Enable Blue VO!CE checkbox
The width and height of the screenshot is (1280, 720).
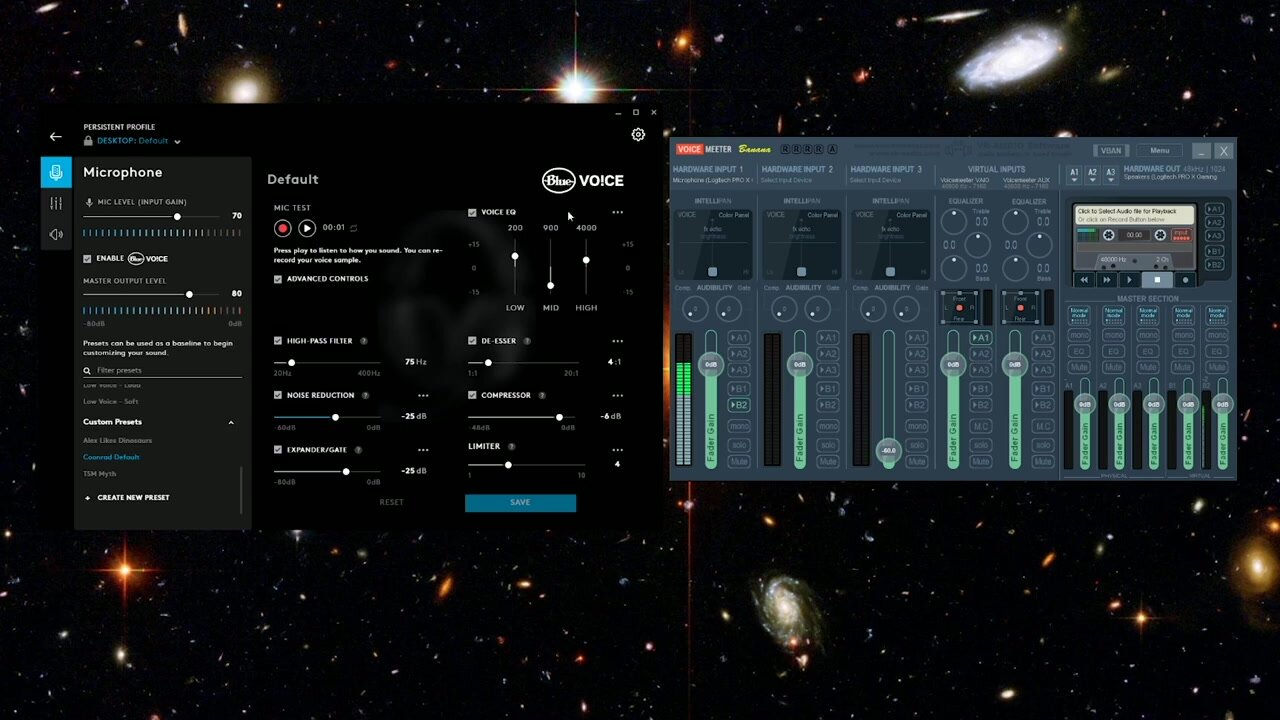(x=87, y=259)
